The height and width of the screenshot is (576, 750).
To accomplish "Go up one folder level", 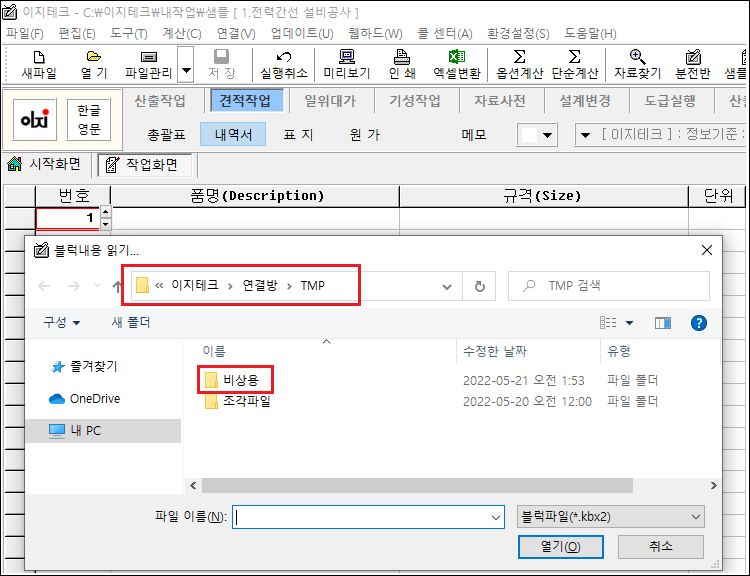I will pyautogui.click(x=117, y=286).
